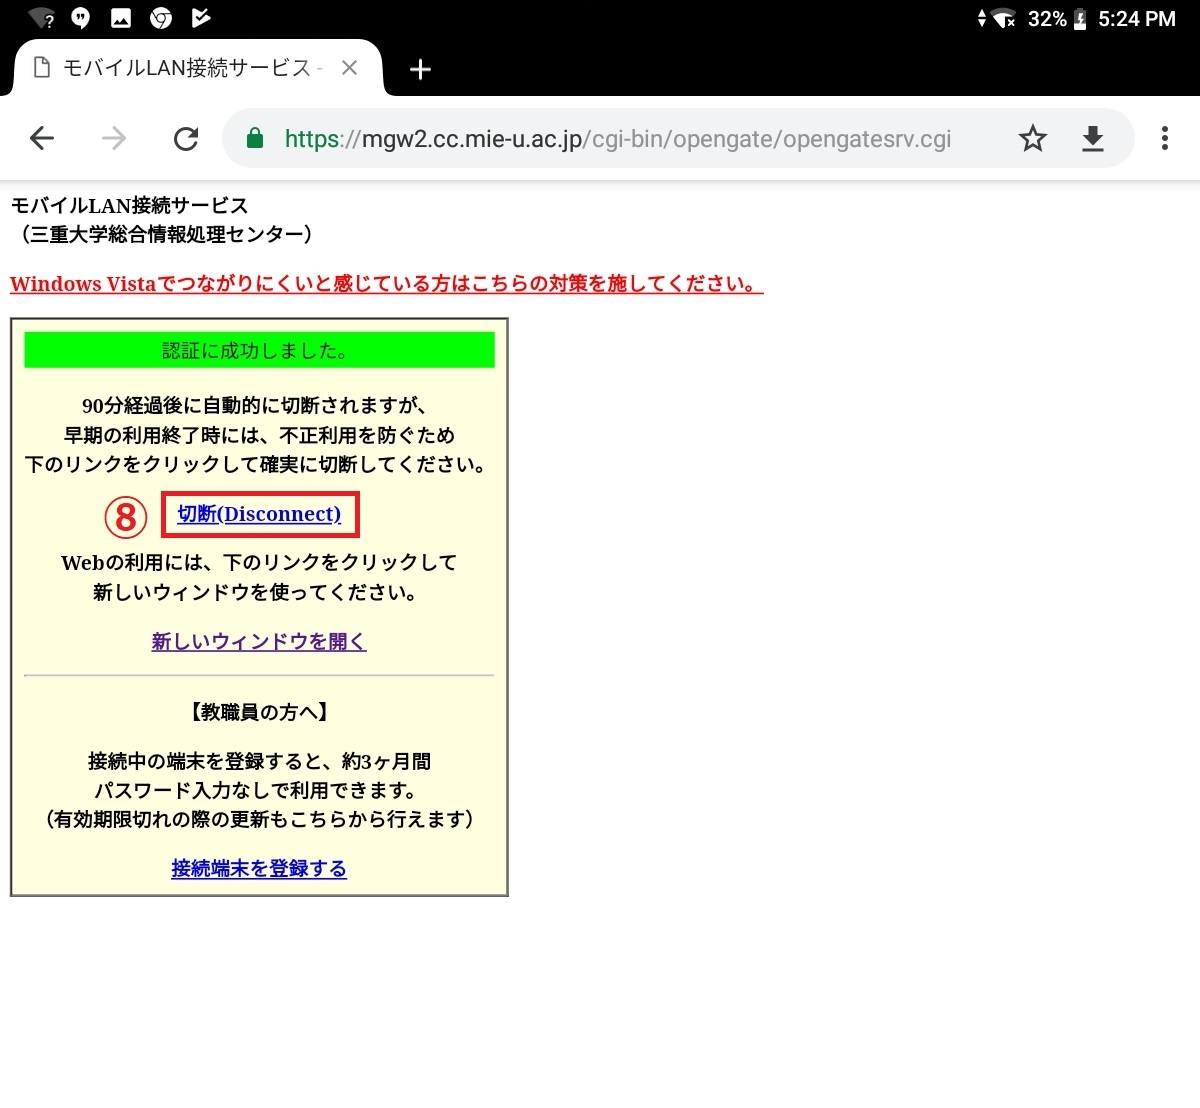Image resolution: width=1200 pixels, height=1108 pixels.
Task: Tap the image notification icon in status bar
Action: [x=121, y=18]
